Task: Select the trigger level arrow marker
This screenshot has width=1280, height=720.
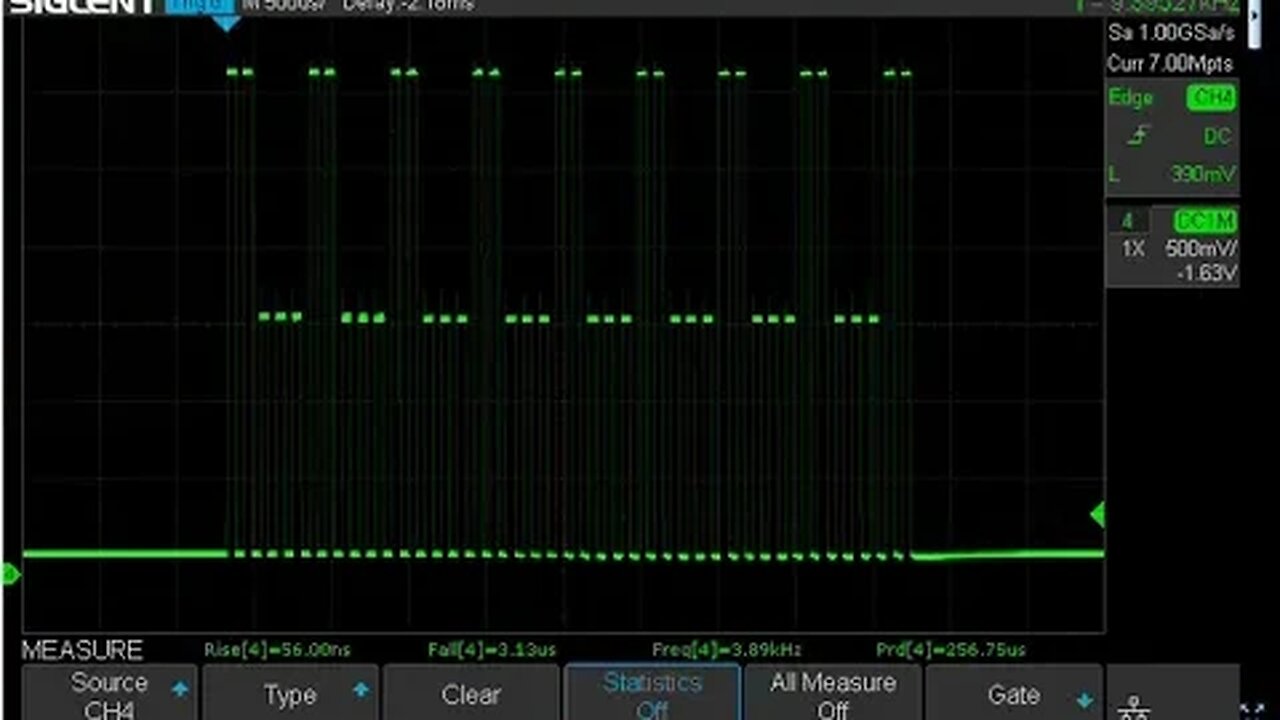Action: pyautogui.click(x=1097, y=515)
